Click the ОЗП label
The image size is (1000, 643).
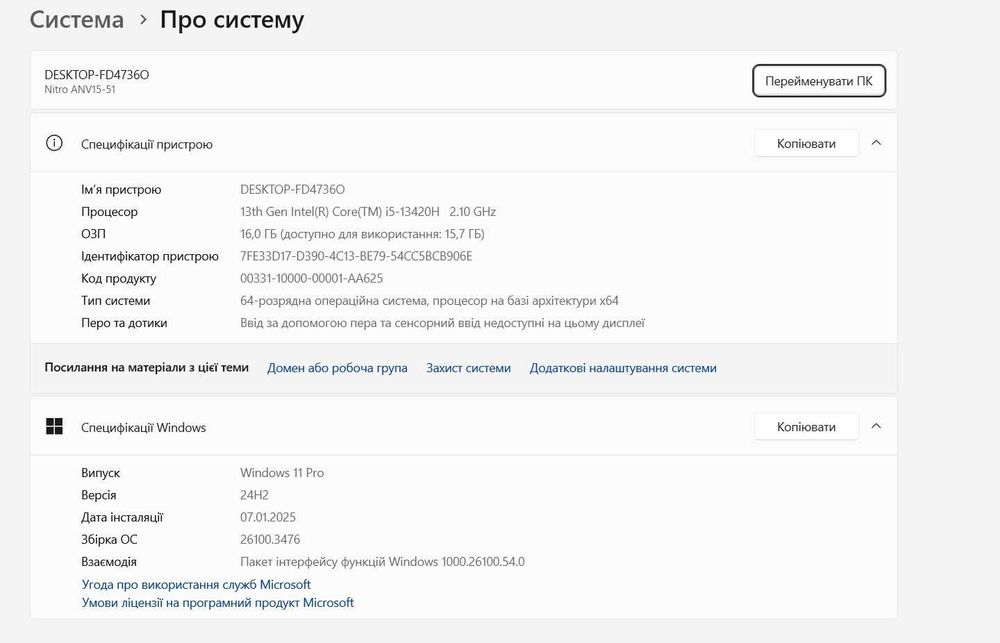pyautogui.click(x=93, y=234)
